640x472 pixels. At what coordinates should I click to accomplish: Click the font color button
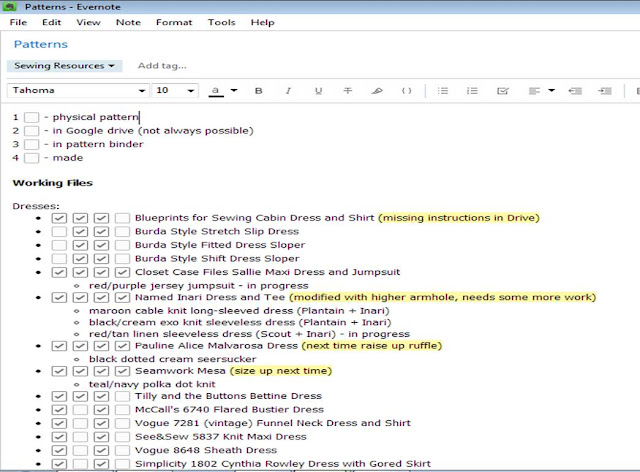pos(216,91)
